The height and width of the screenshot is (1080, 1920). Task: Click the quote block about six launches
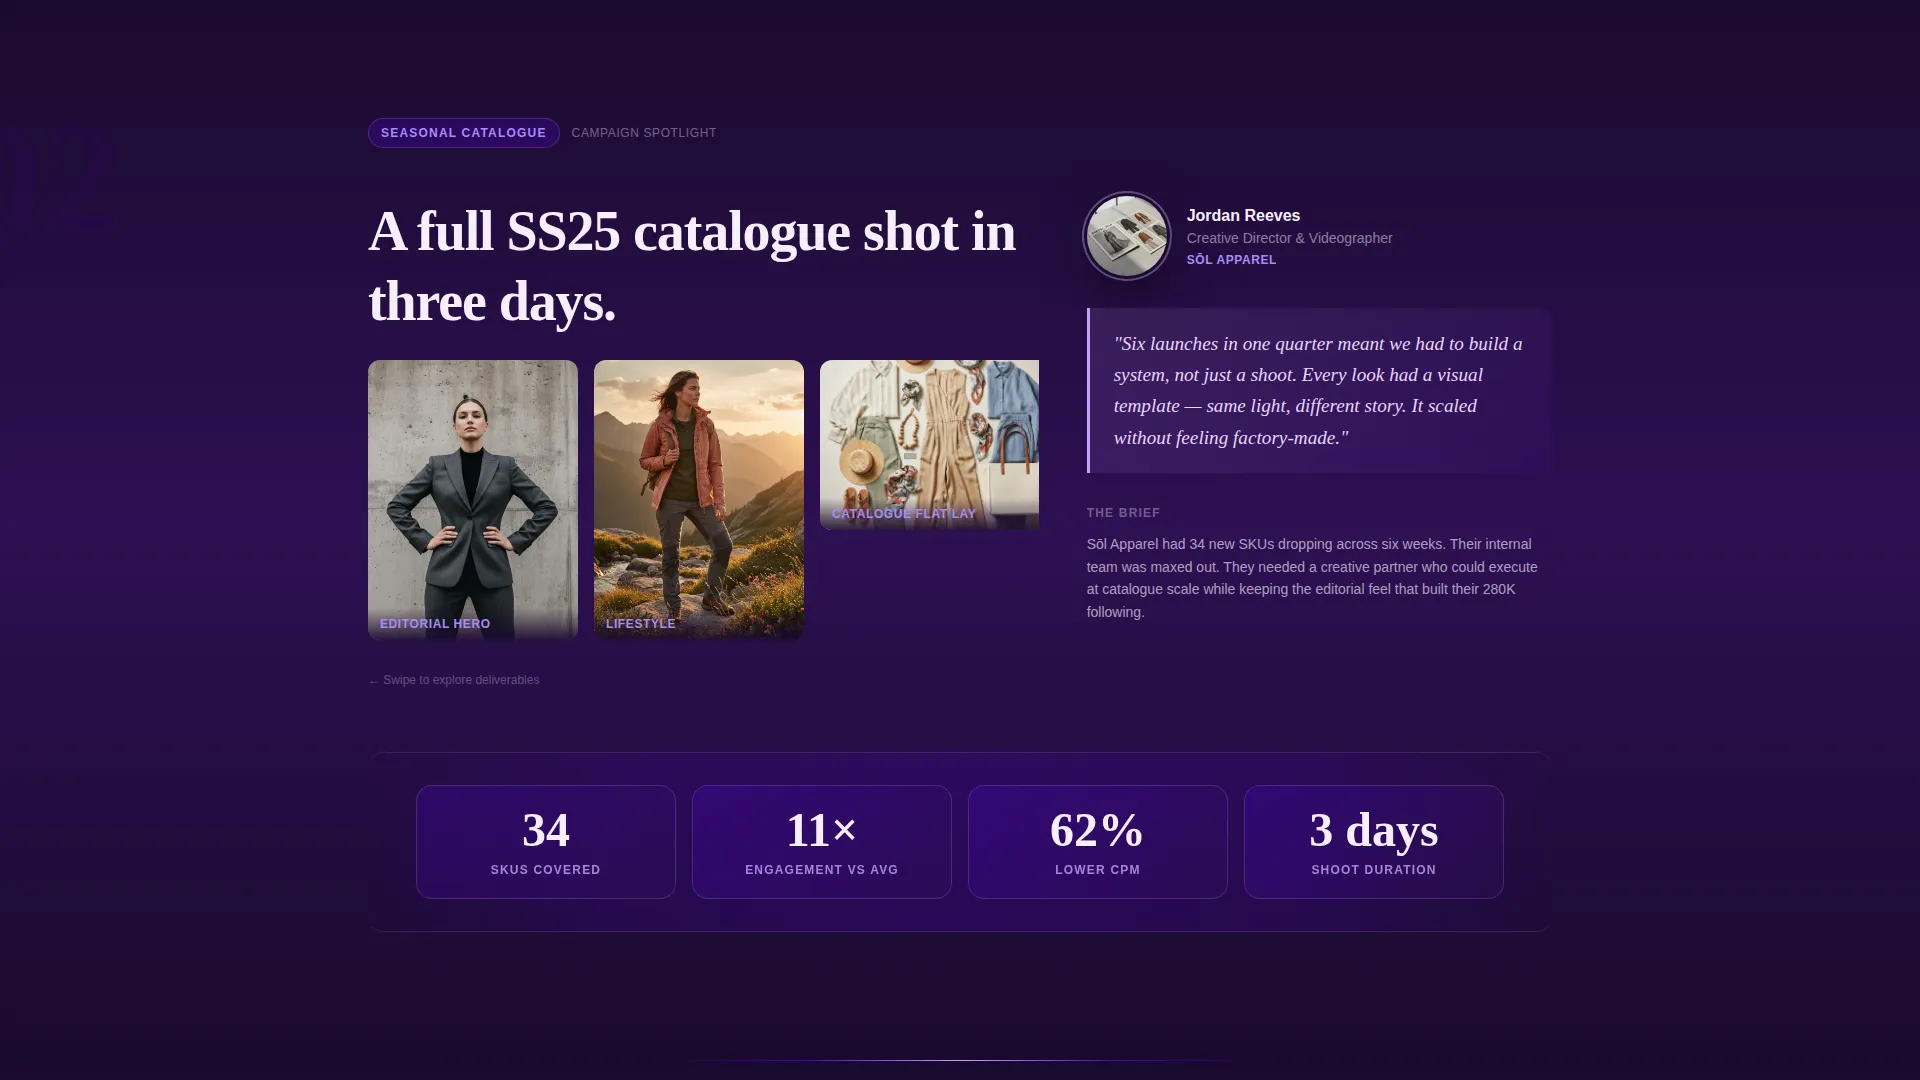1319,390
